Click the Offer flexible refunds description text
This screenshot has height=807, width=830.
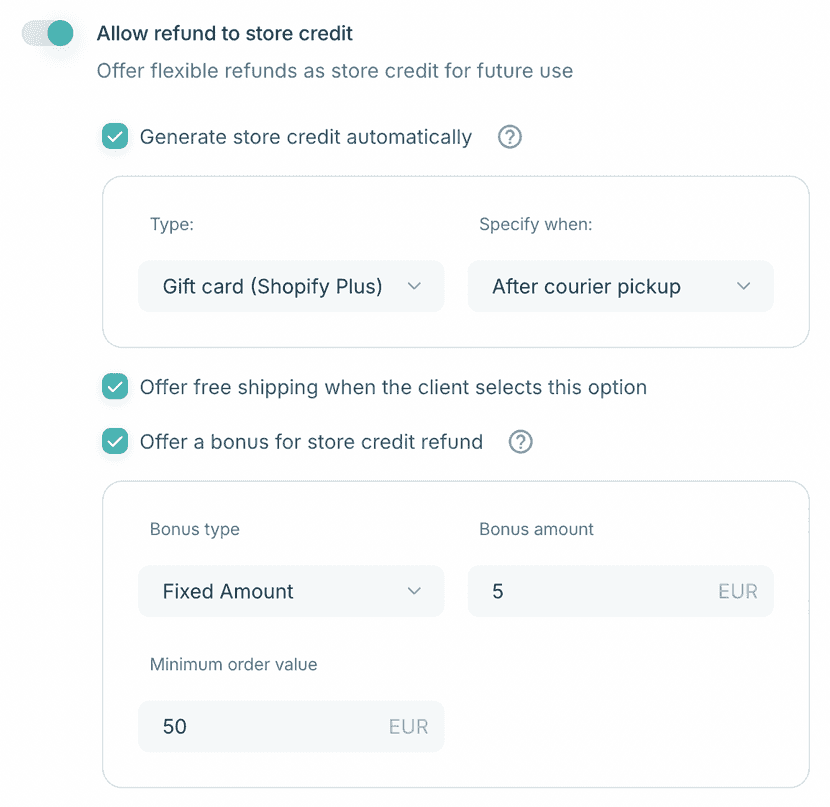coord(335,72)
